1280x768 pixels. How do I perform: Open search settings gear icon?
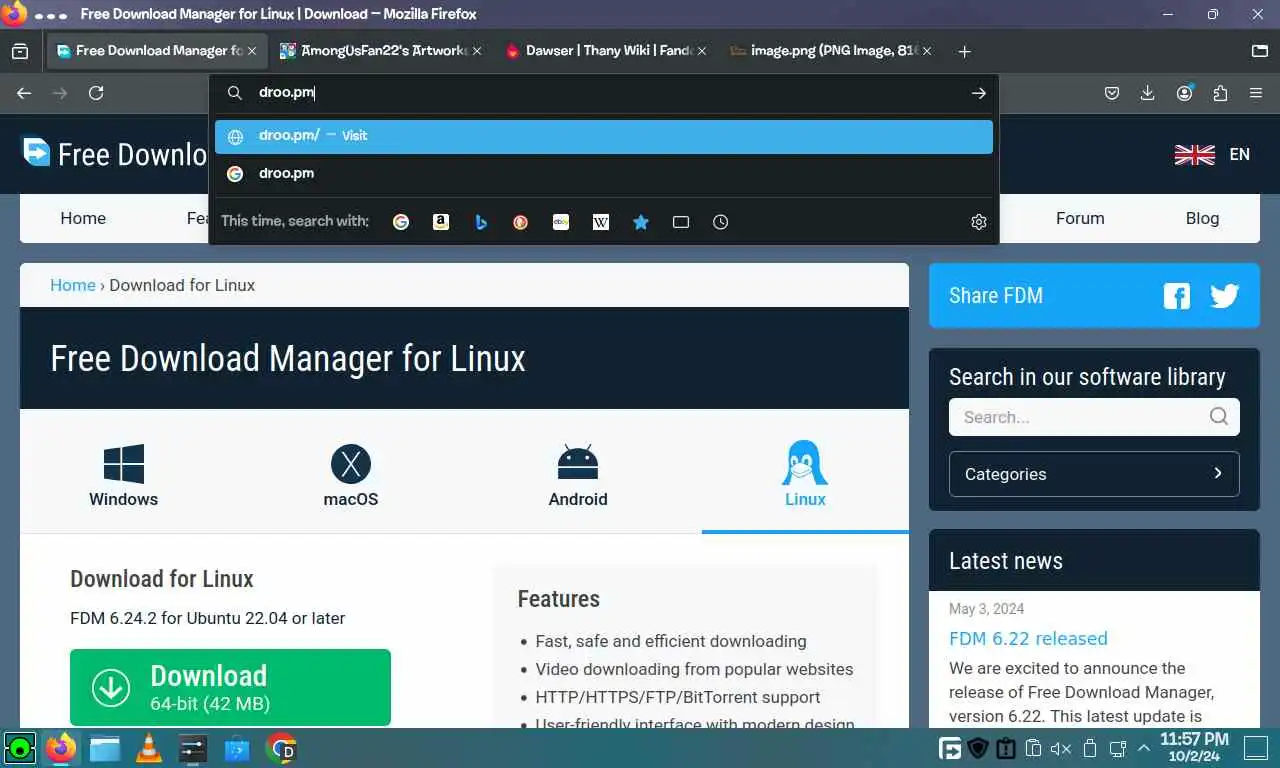[979, 222]
